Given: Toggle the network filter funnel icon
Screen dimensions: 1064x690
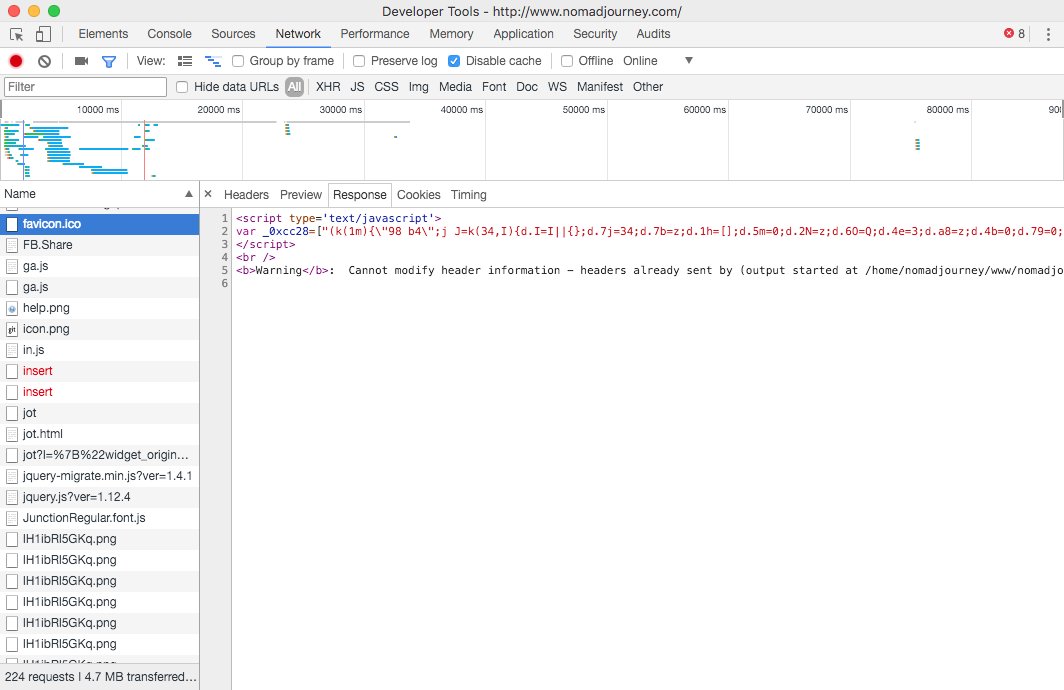Looking at the screenshot, I should 109,61.
